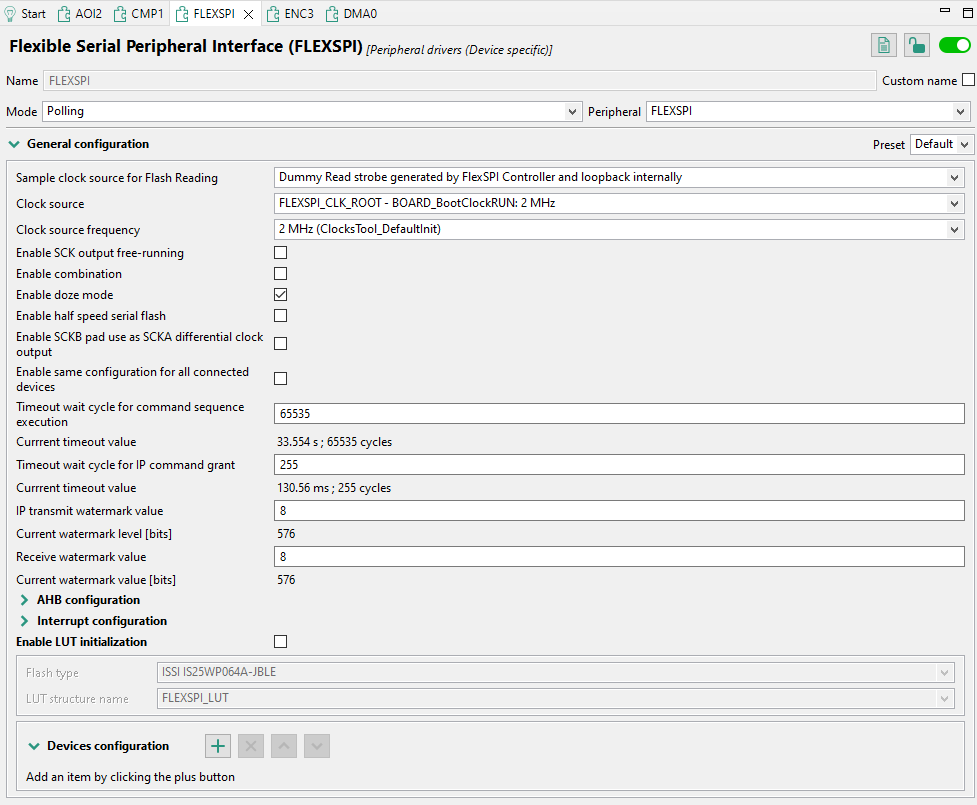This screenshot has height=805, width=977.
Task: Toggle the FLEXSPI component enable switch
Action: pos(954,45)
